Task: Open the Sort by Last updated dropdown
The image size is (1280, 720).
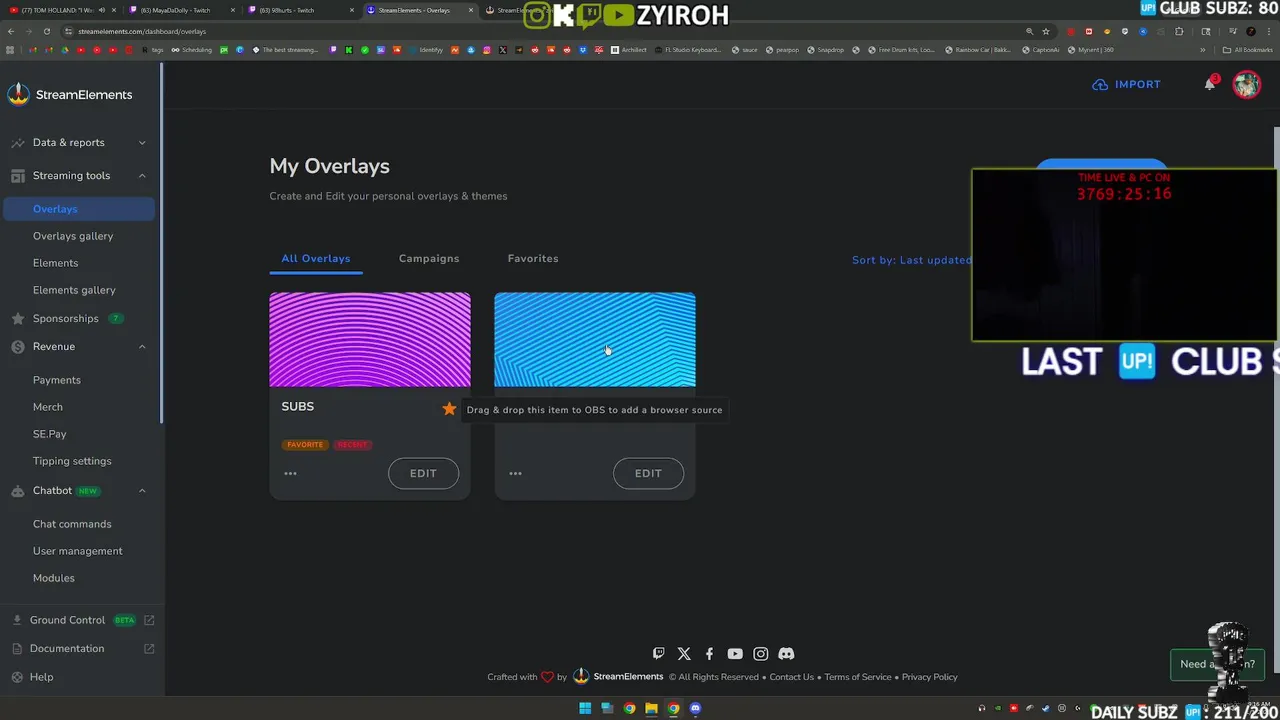Action: [911, 260]
